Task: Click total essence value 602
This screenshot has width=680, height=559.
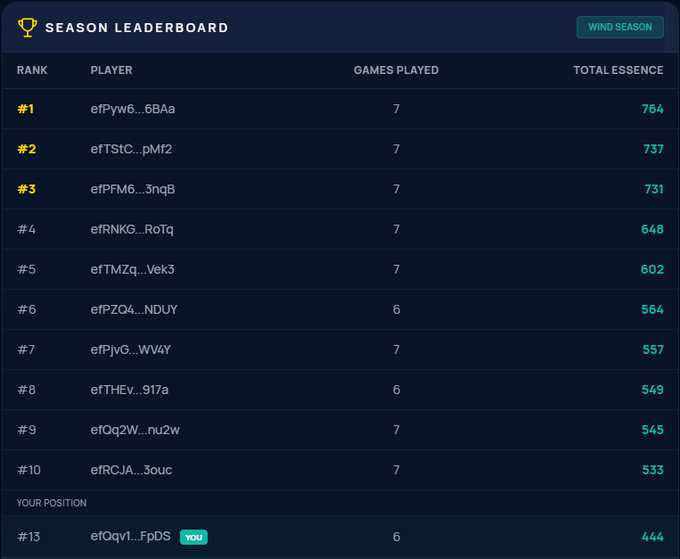Action: click(x=652, y=269)
